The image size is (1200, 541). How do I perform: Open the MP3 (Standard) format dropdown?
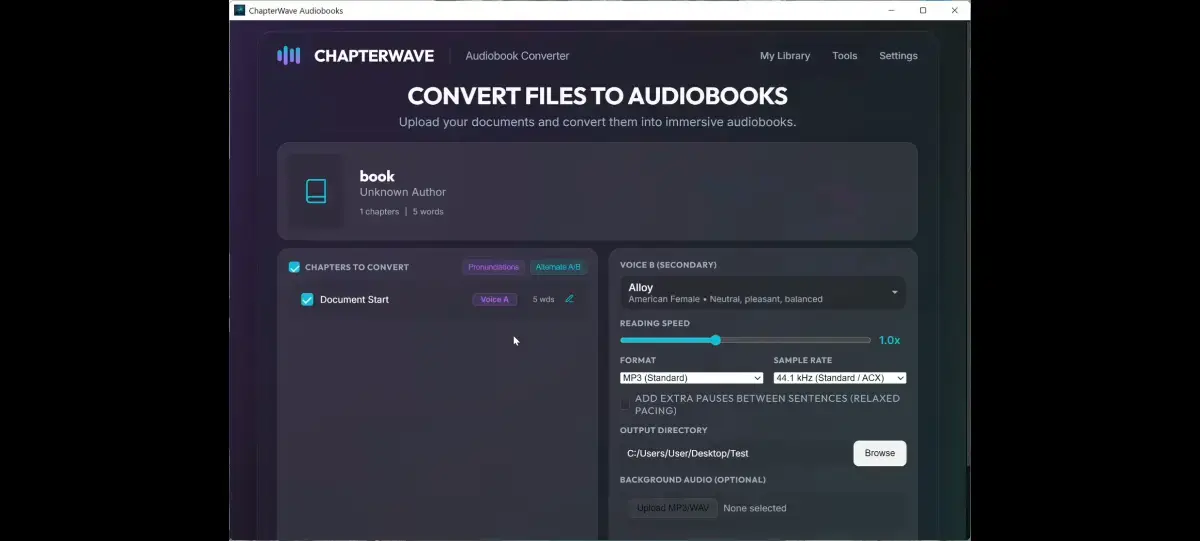tap(691, 378)
